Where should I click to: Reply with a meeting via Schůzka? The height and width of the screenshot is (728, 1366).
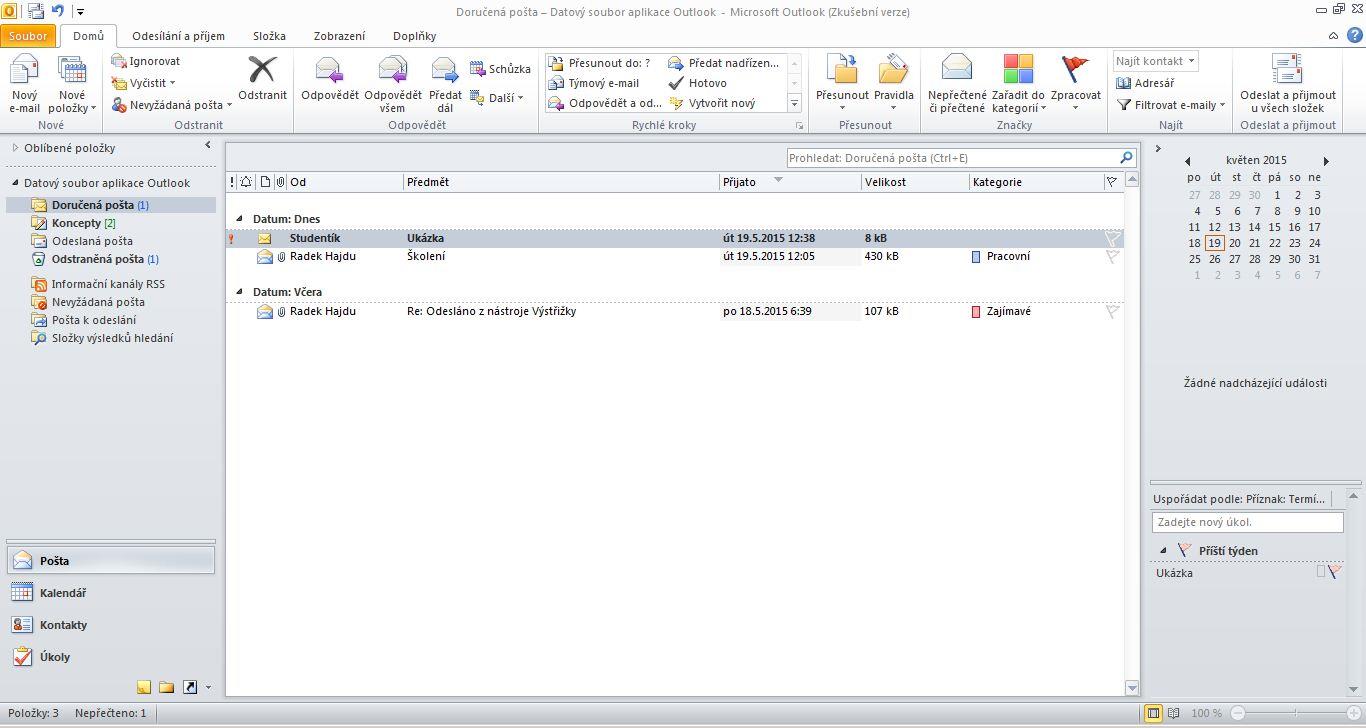[x=500, y=69]
